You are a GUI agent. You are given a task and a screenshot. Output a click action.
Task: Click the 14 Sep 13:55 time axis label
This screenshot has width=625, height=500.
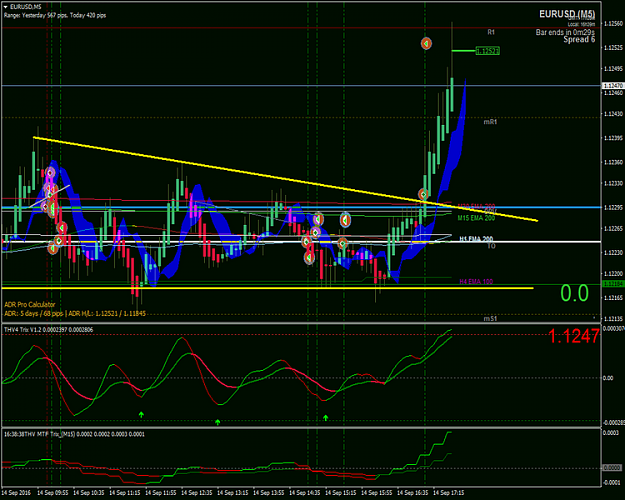click(x=269, y=493)
